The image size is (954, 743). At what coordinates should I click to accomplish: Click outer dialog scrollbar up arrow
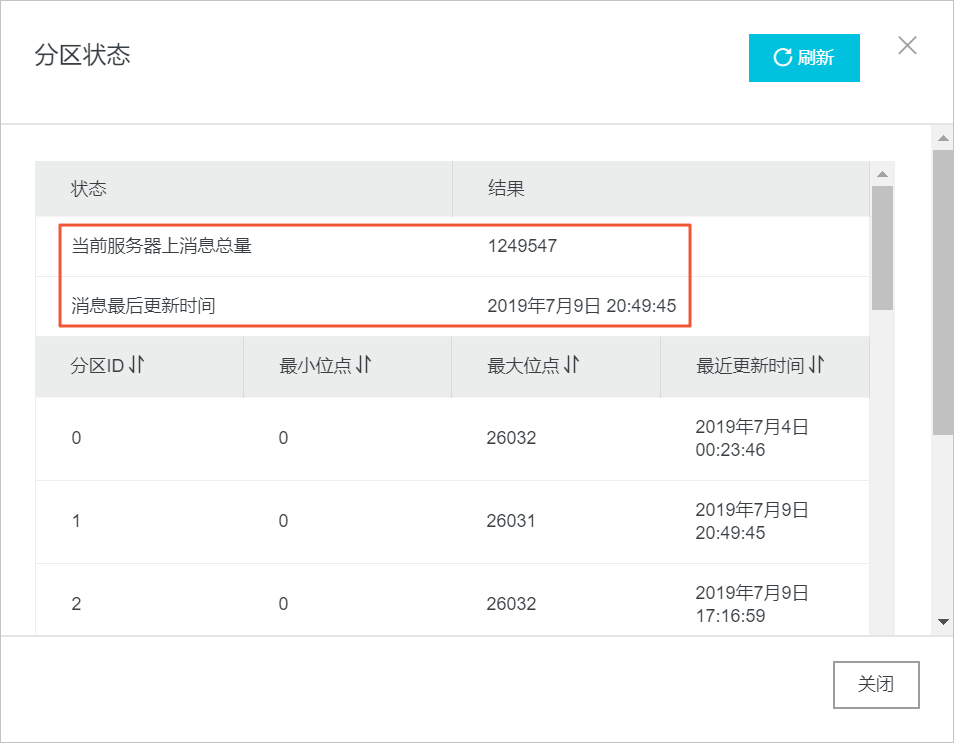pyautogui.click(x=943, y=138)
